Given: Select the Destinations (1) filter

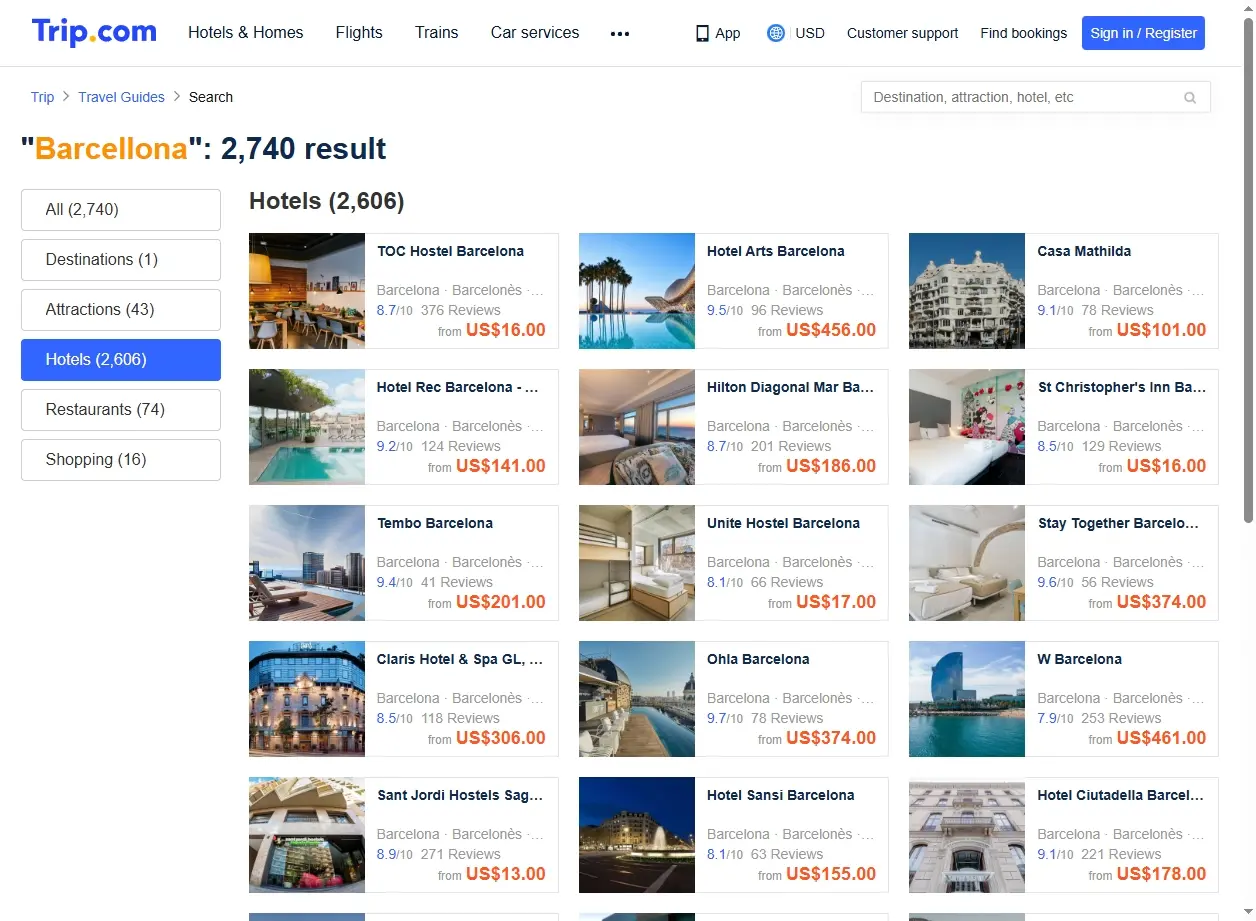Looking at the screenshot, I should pyautogui.click(x=121, y=260).
